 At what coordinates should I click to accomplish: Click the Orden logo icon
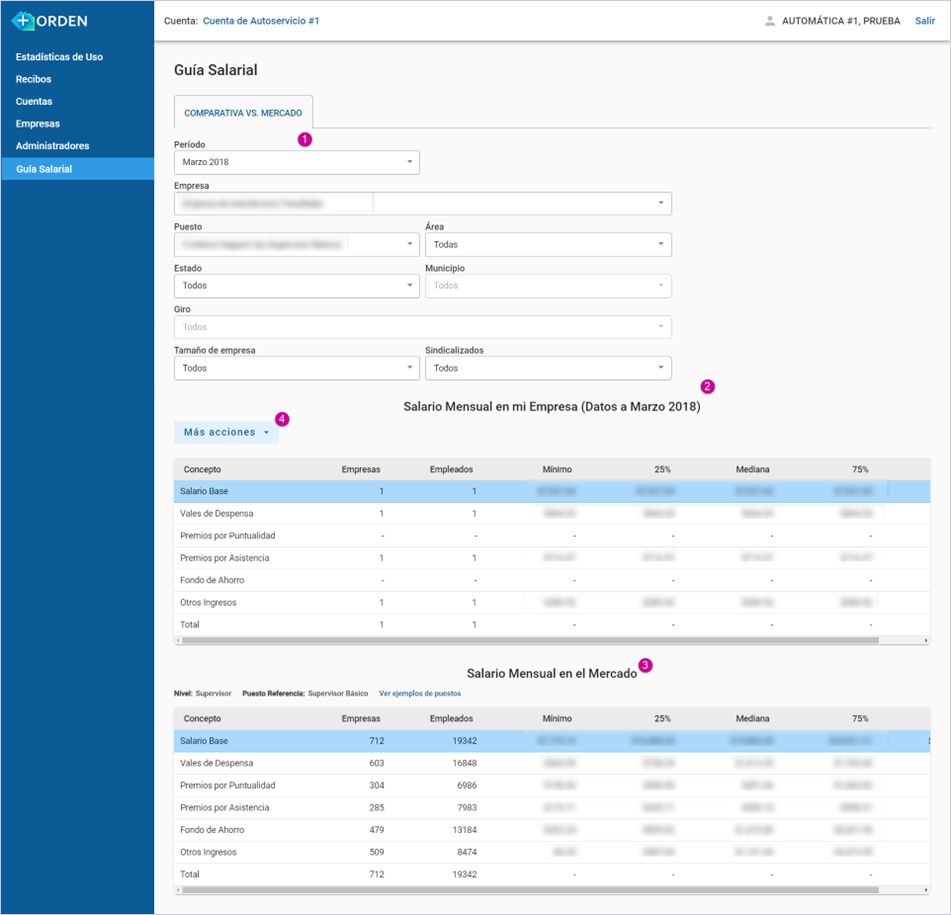click(24, 20)
